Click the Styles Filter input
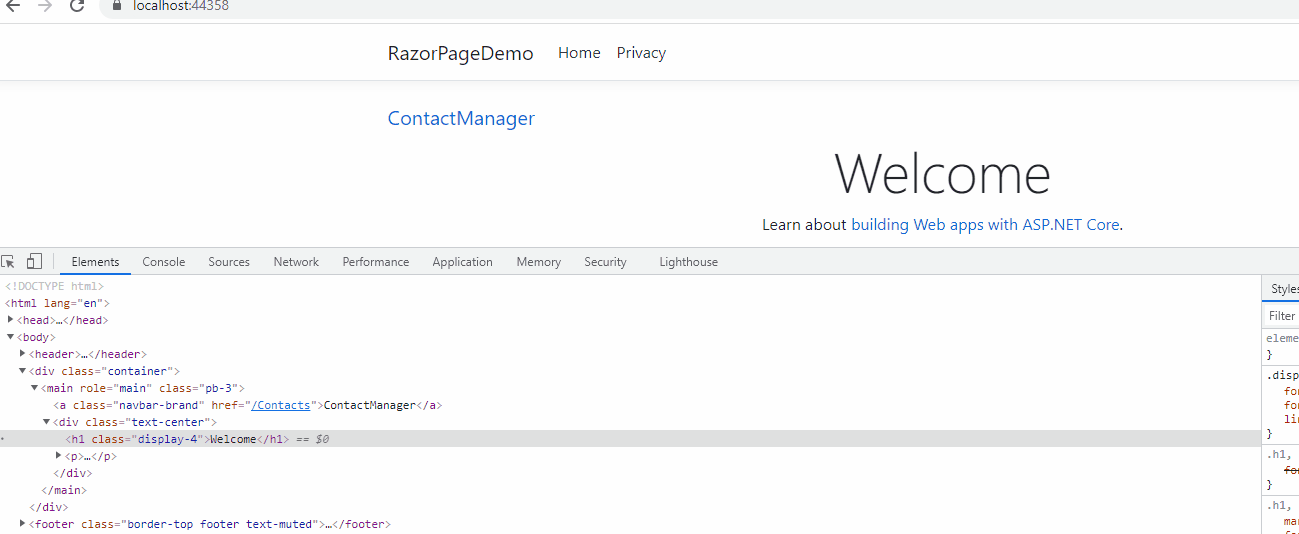The image size is (1299, 534). click(x=1283, y=316)
